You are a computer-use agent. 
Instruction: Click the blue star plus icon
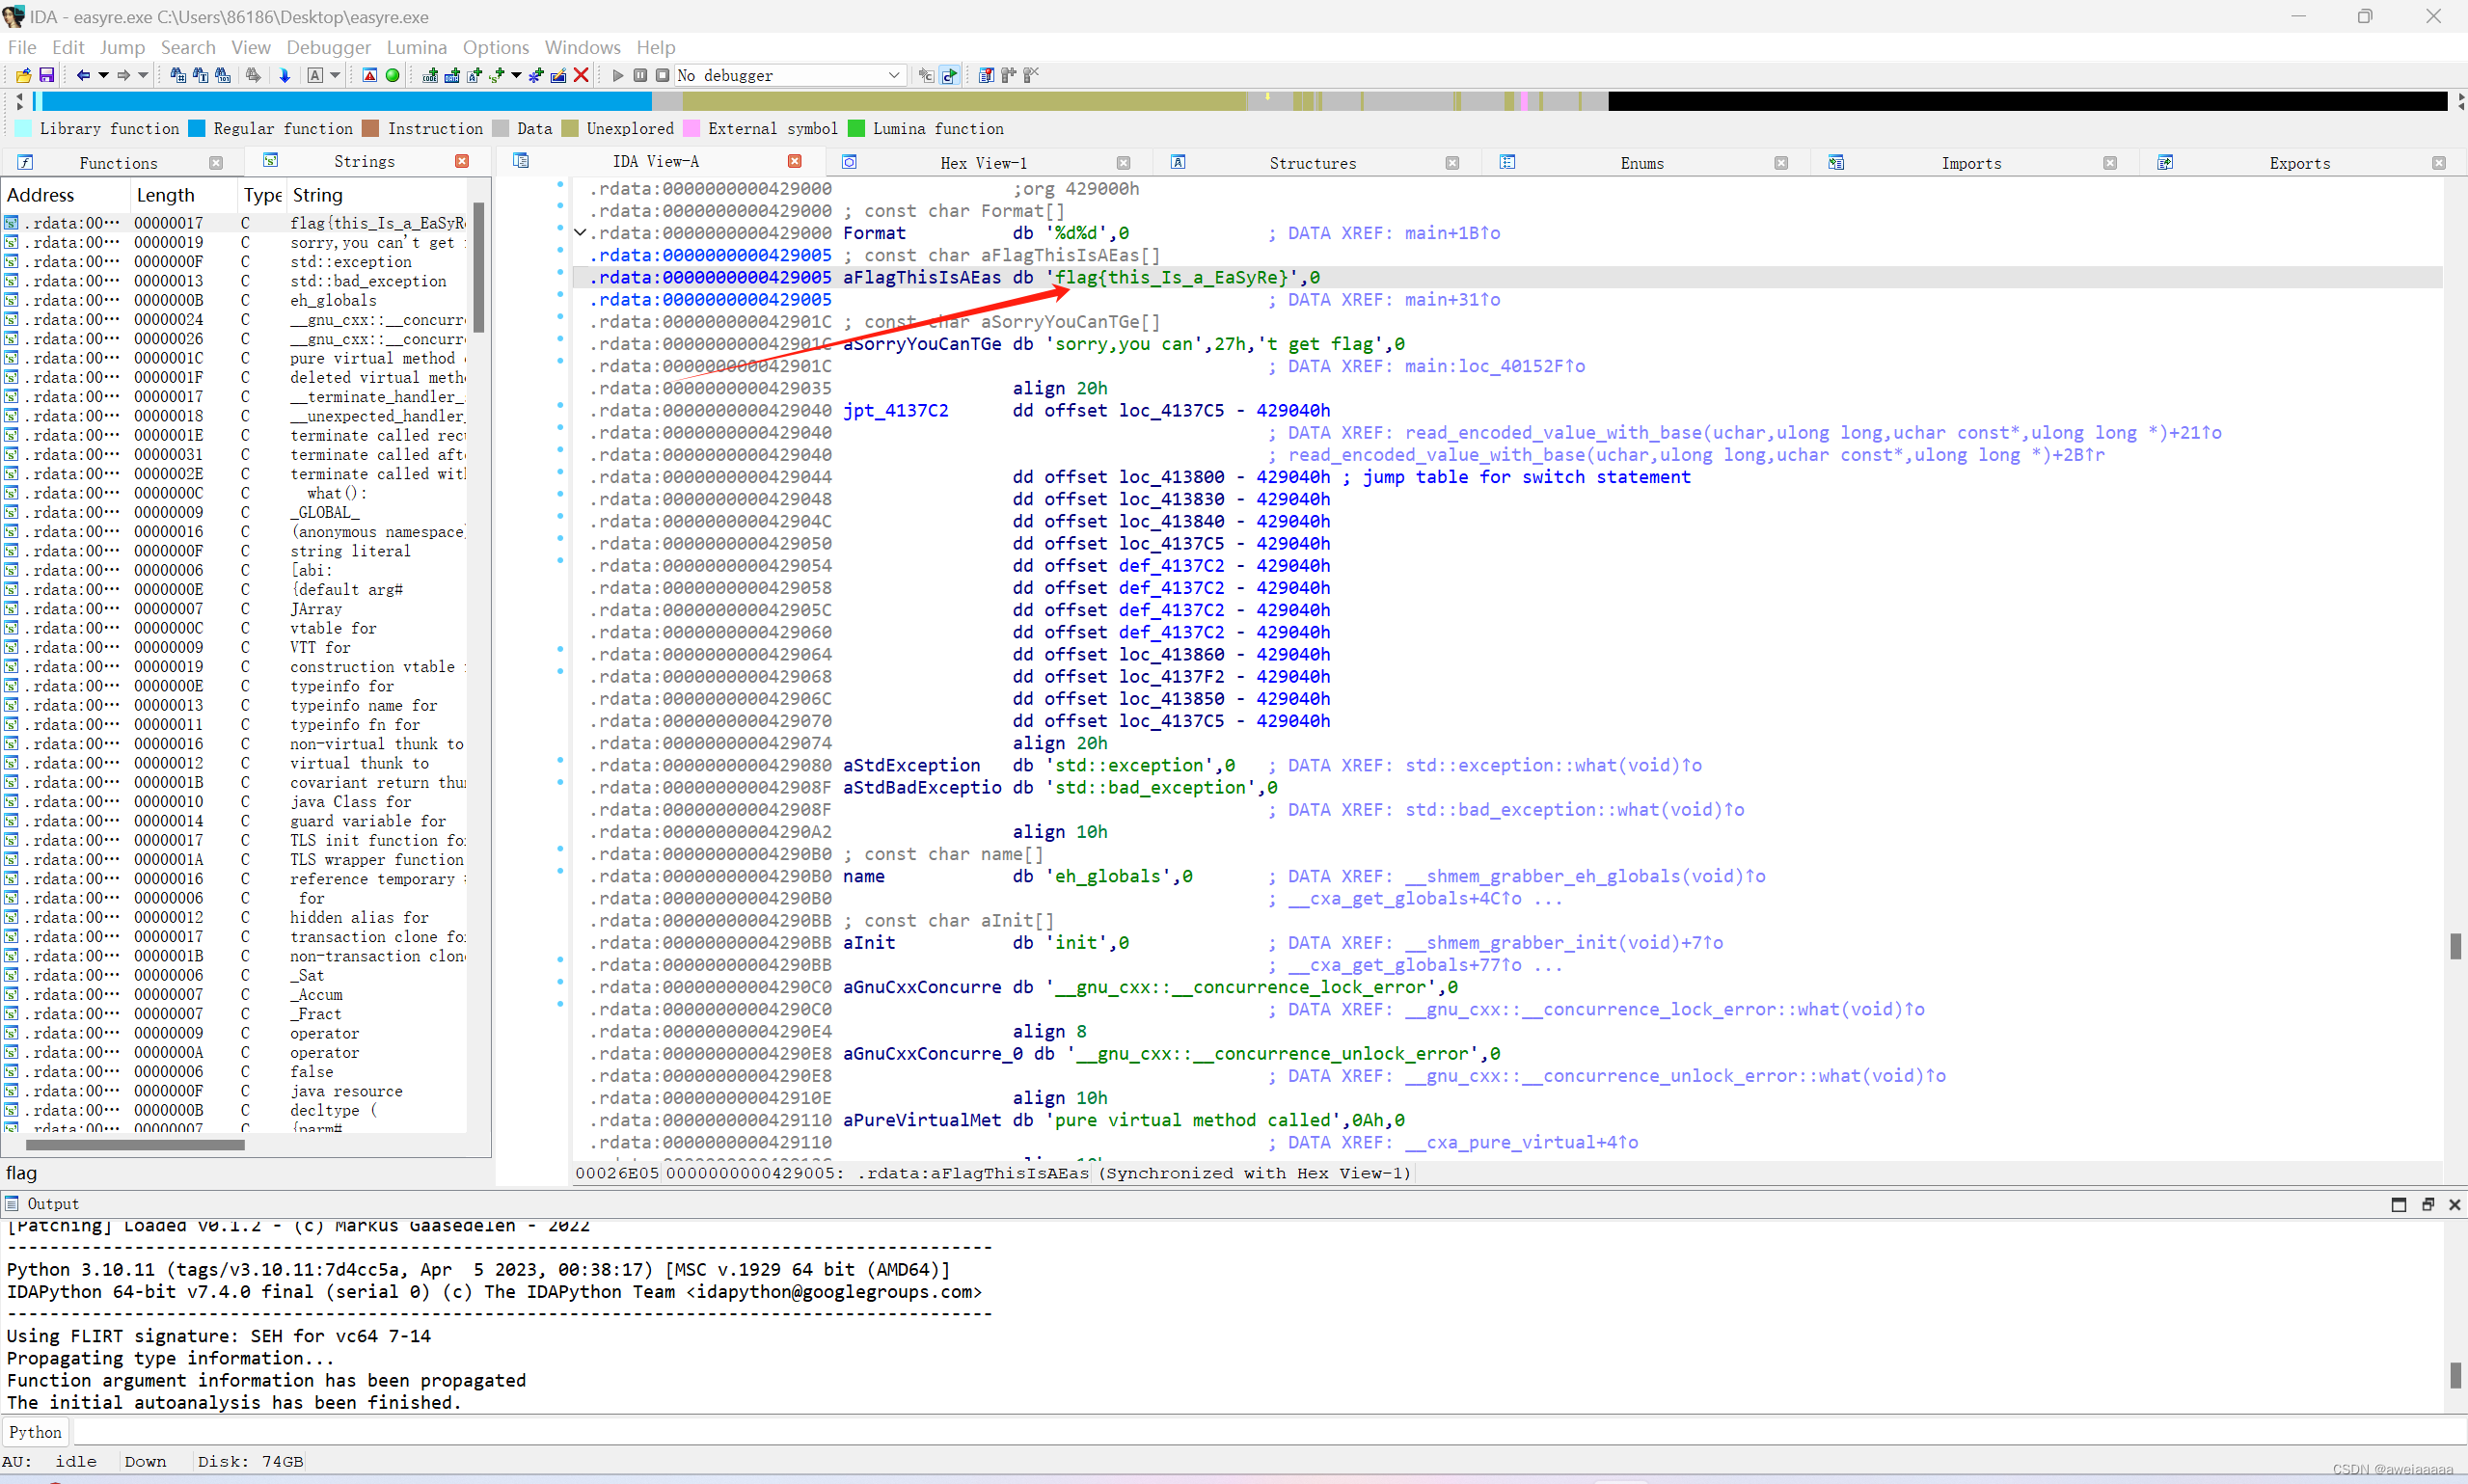click(x=537, y=75)
